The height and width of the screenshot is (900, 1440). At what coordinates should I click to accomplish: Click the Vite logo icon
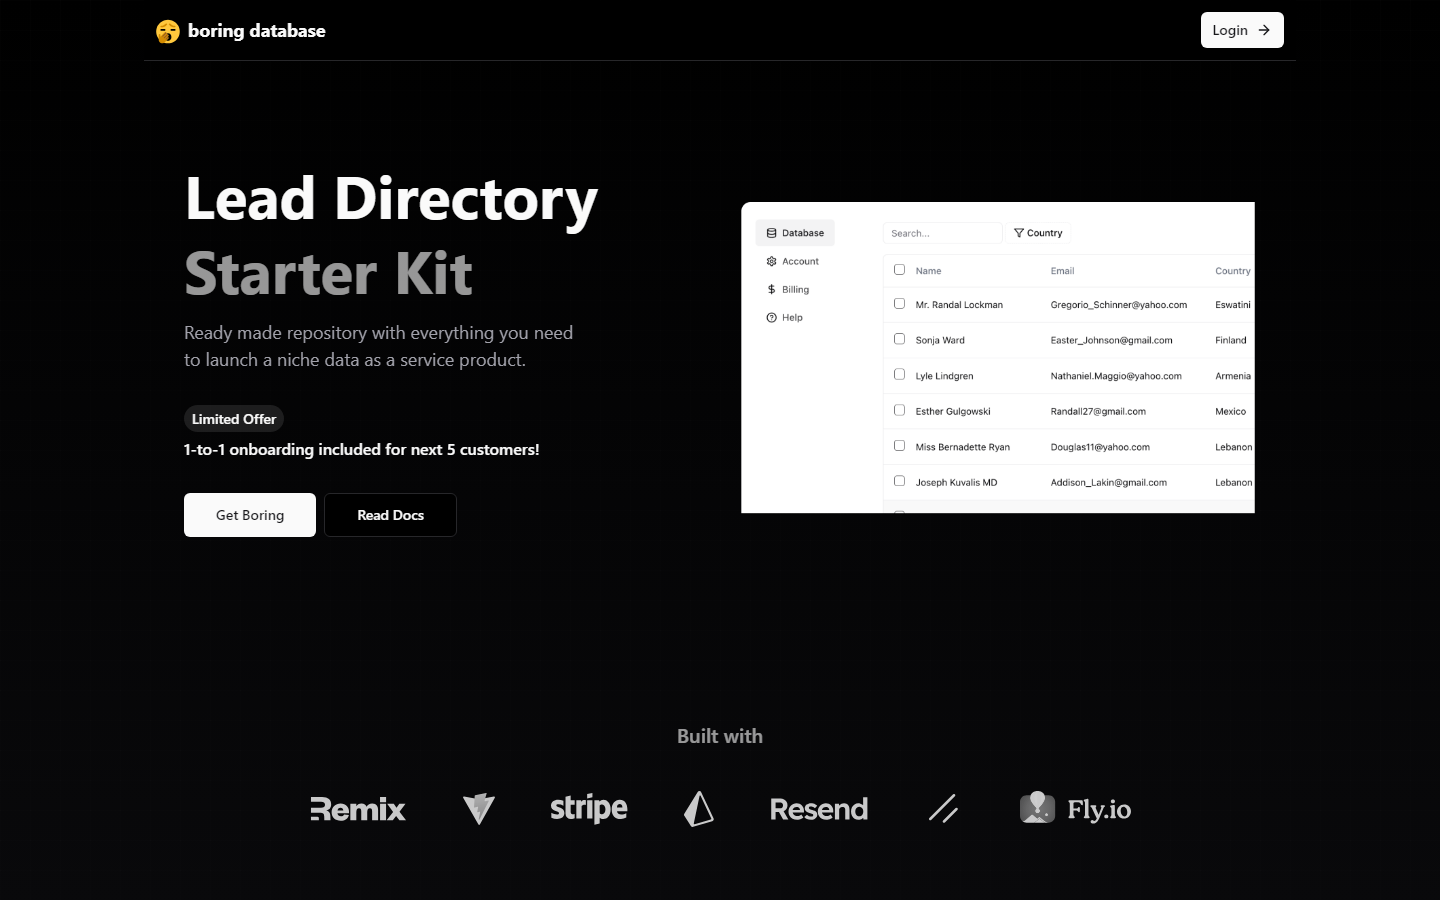point(479,809)
